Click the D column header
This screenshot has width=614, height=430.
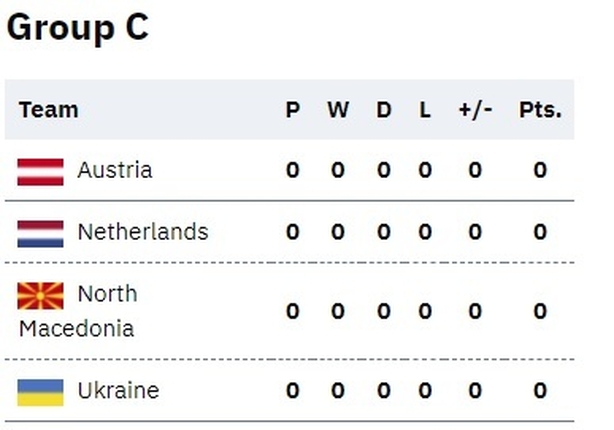click(x=384, y=110)
